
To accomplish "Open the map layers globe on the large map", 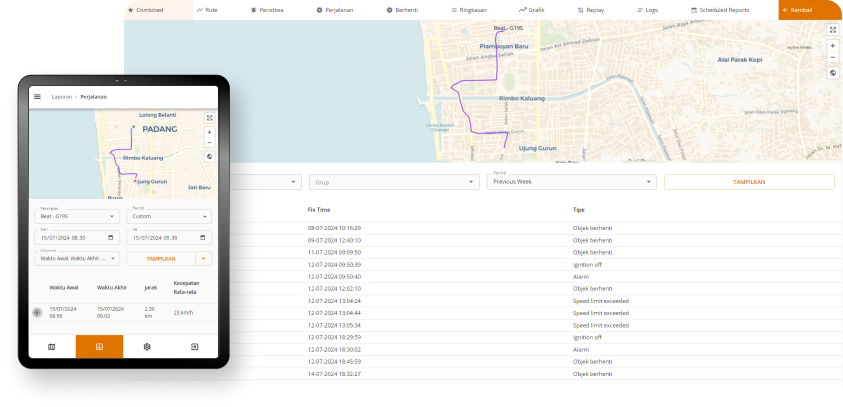I will [x=832, y=73].
